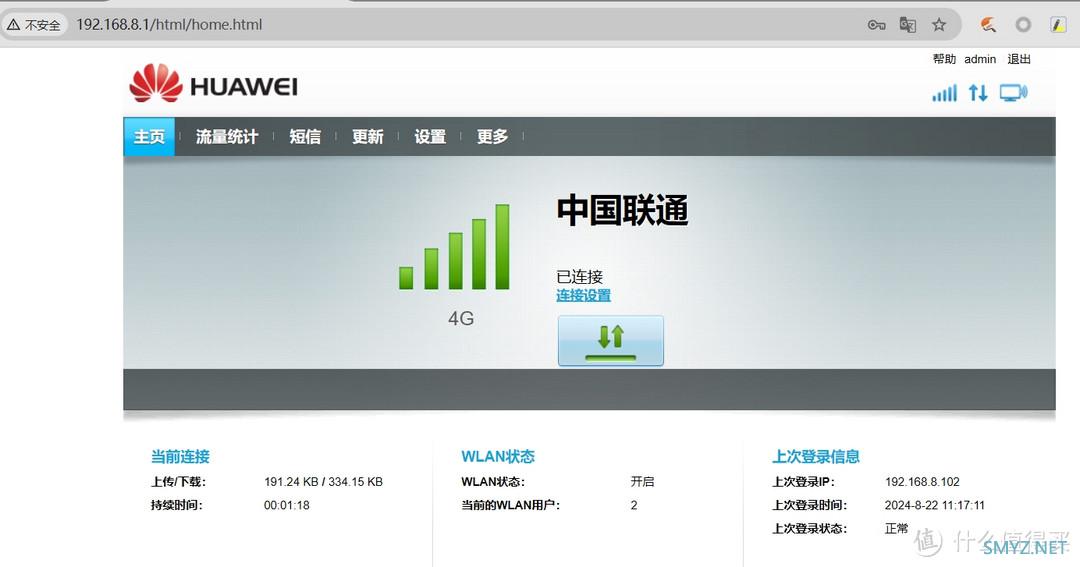Click the 4G network type label
Image resolution: width=1080 pixels, height=567 pixels.
point(461,318)
